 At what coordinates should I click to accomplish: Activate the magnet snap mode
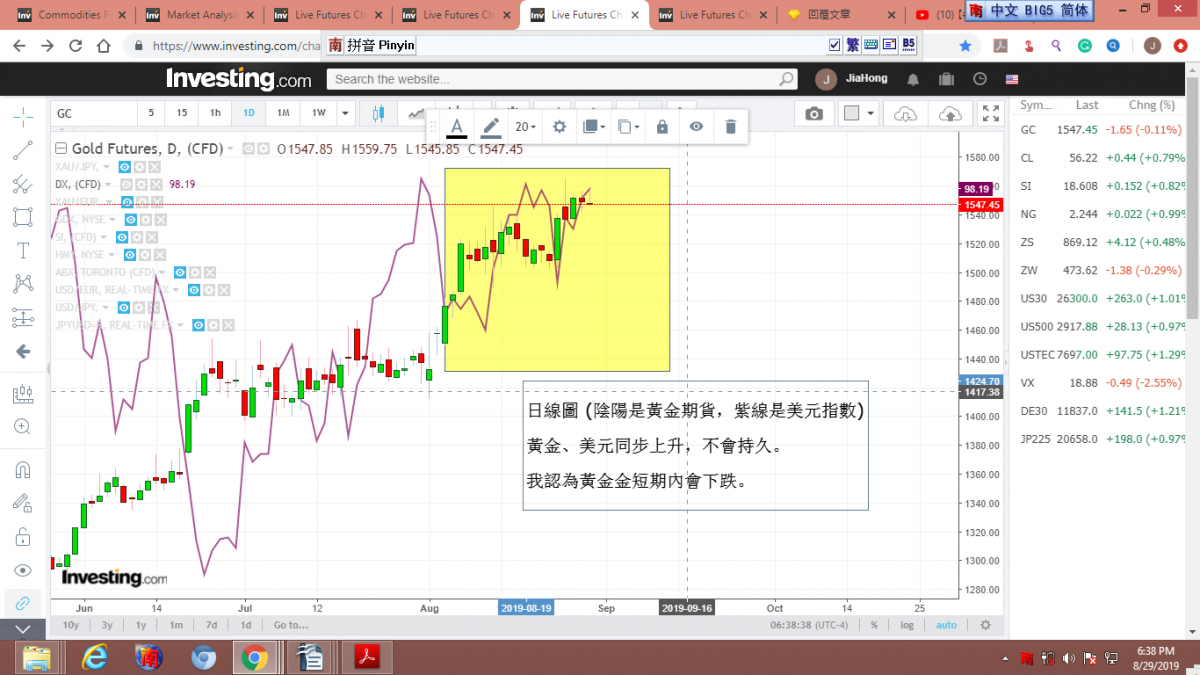pyautogui.click(x=22, y=469)
